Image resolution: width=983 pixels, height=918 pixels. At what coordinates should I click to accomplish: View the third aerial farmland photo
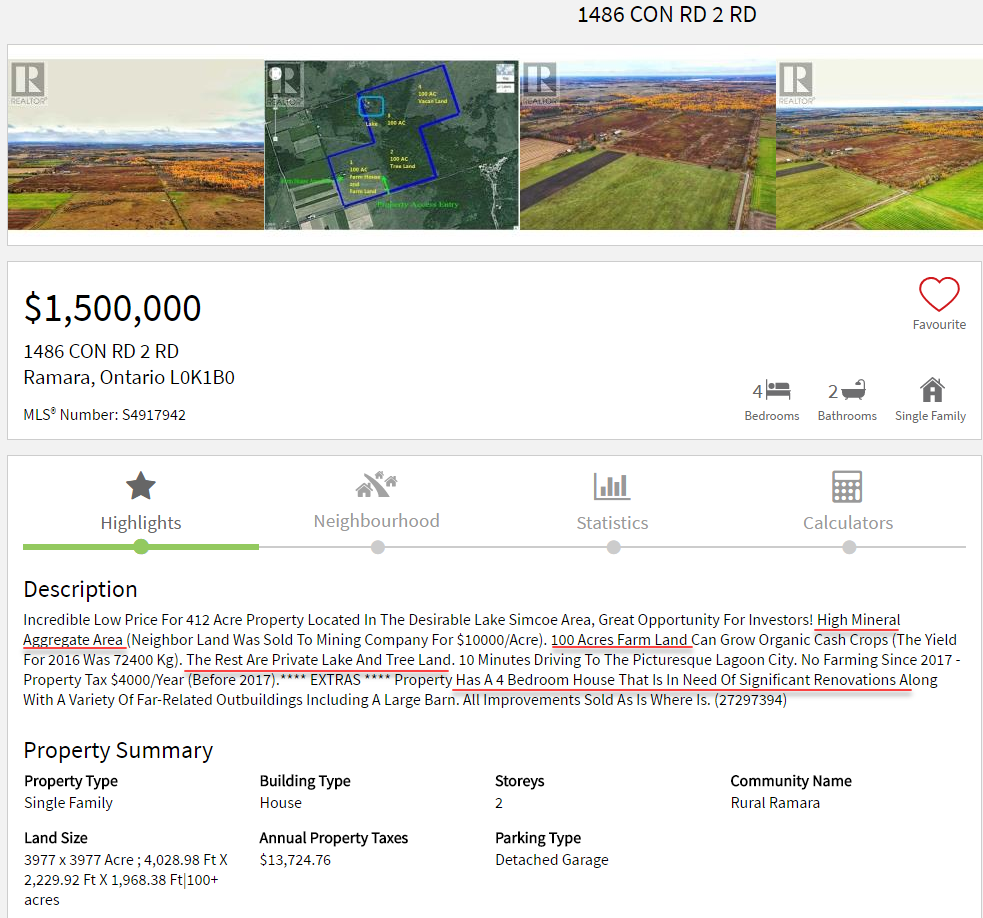tap(647, 145)
